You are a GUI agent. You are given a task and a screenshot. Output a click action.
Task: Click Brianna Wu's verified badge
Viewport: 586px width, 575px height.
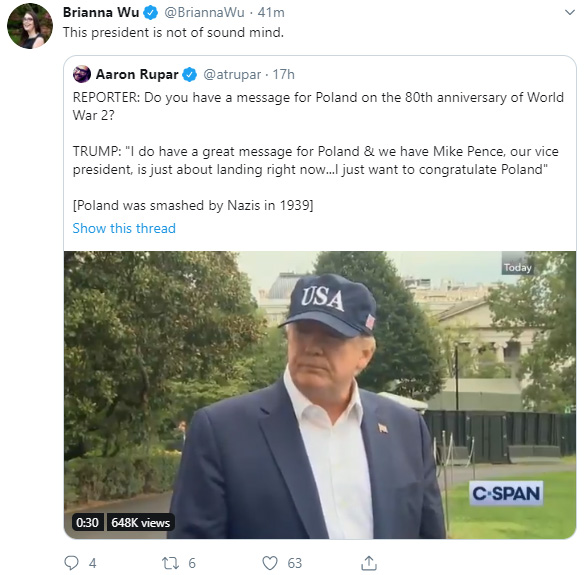151,13
